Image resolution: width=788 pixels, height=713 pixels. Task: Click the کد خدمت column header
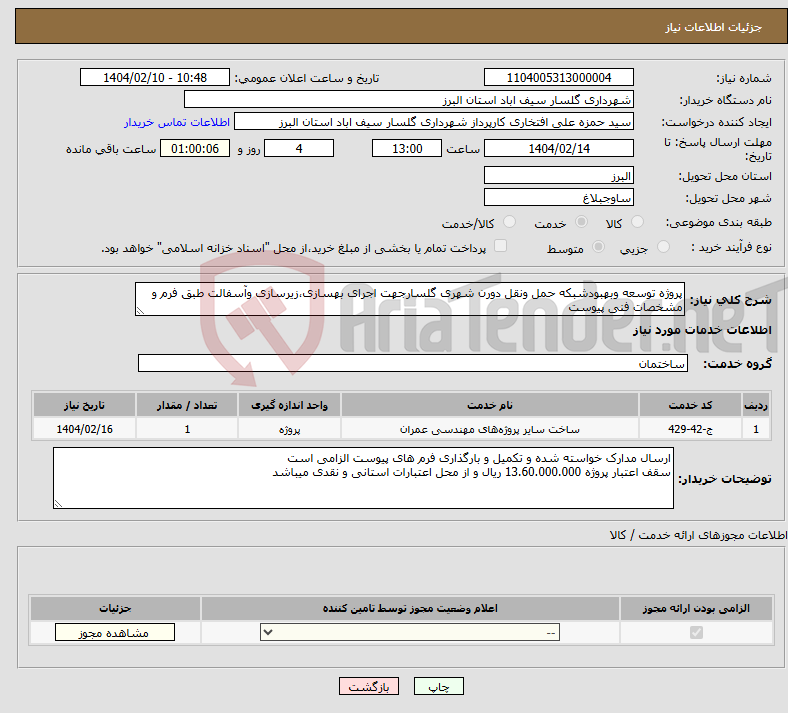pos(691,405)
